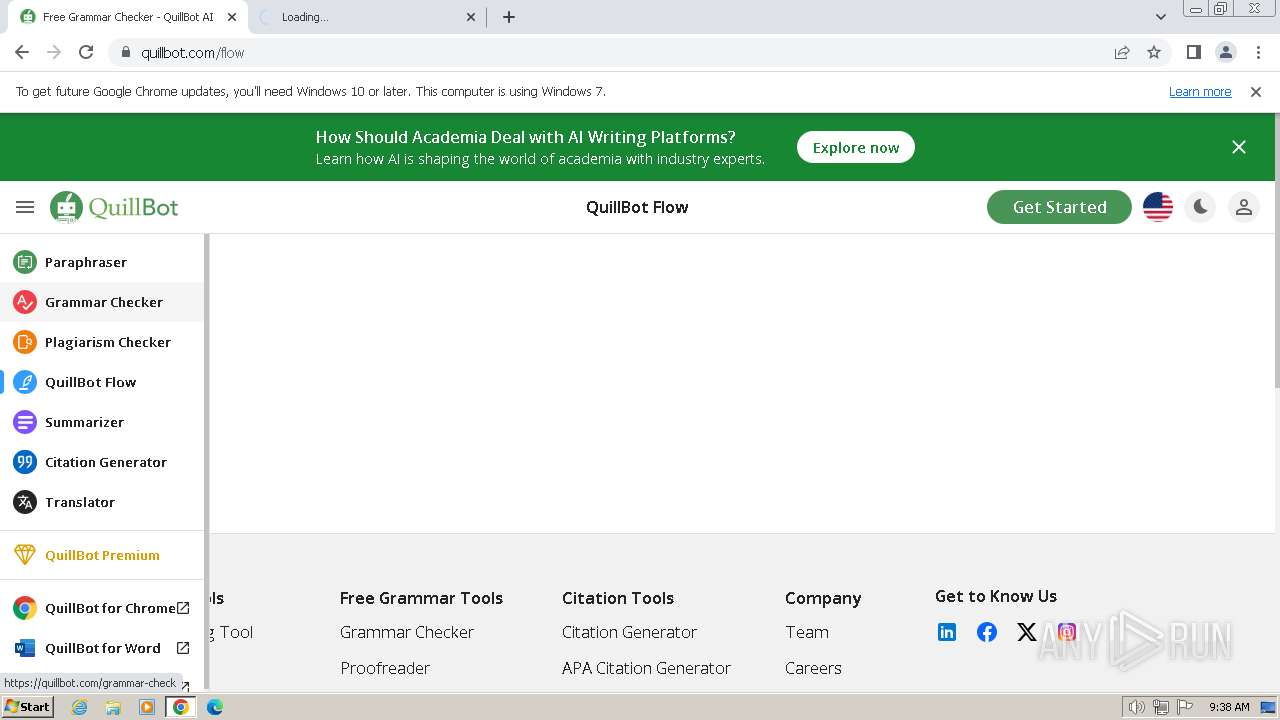
Task: Switch to the Loading tab
Action: click(x=360, y=17)
